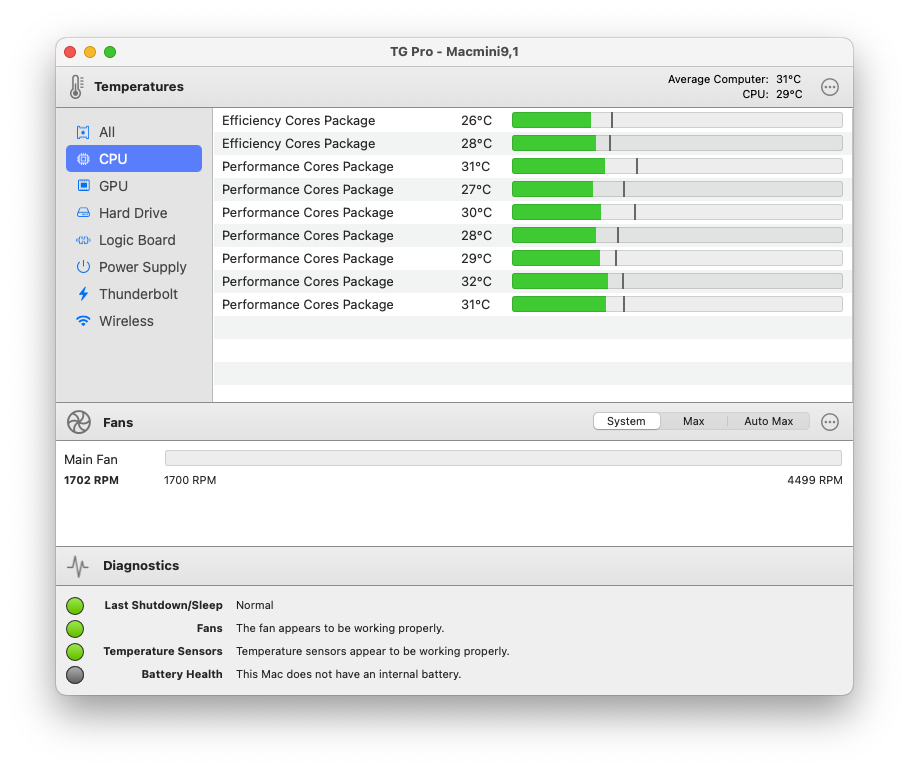Viewport: 909px width, 769px height.
Task: Click the 32°C Performance Cores temperature bar
Action: tap(677, 281)
